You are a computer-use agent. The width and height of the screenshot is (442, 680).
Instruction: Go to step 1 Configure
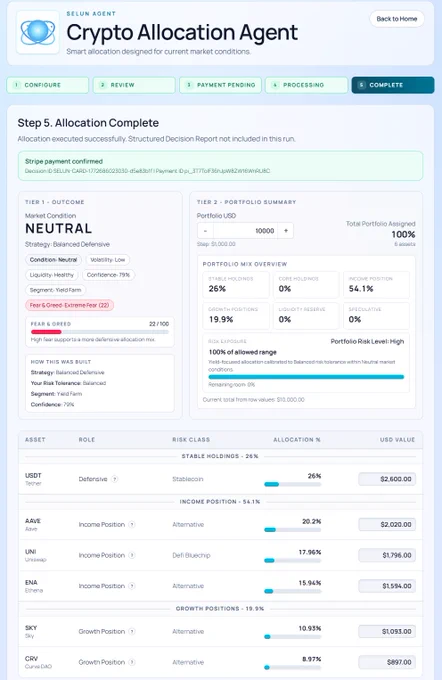(48, 85)
